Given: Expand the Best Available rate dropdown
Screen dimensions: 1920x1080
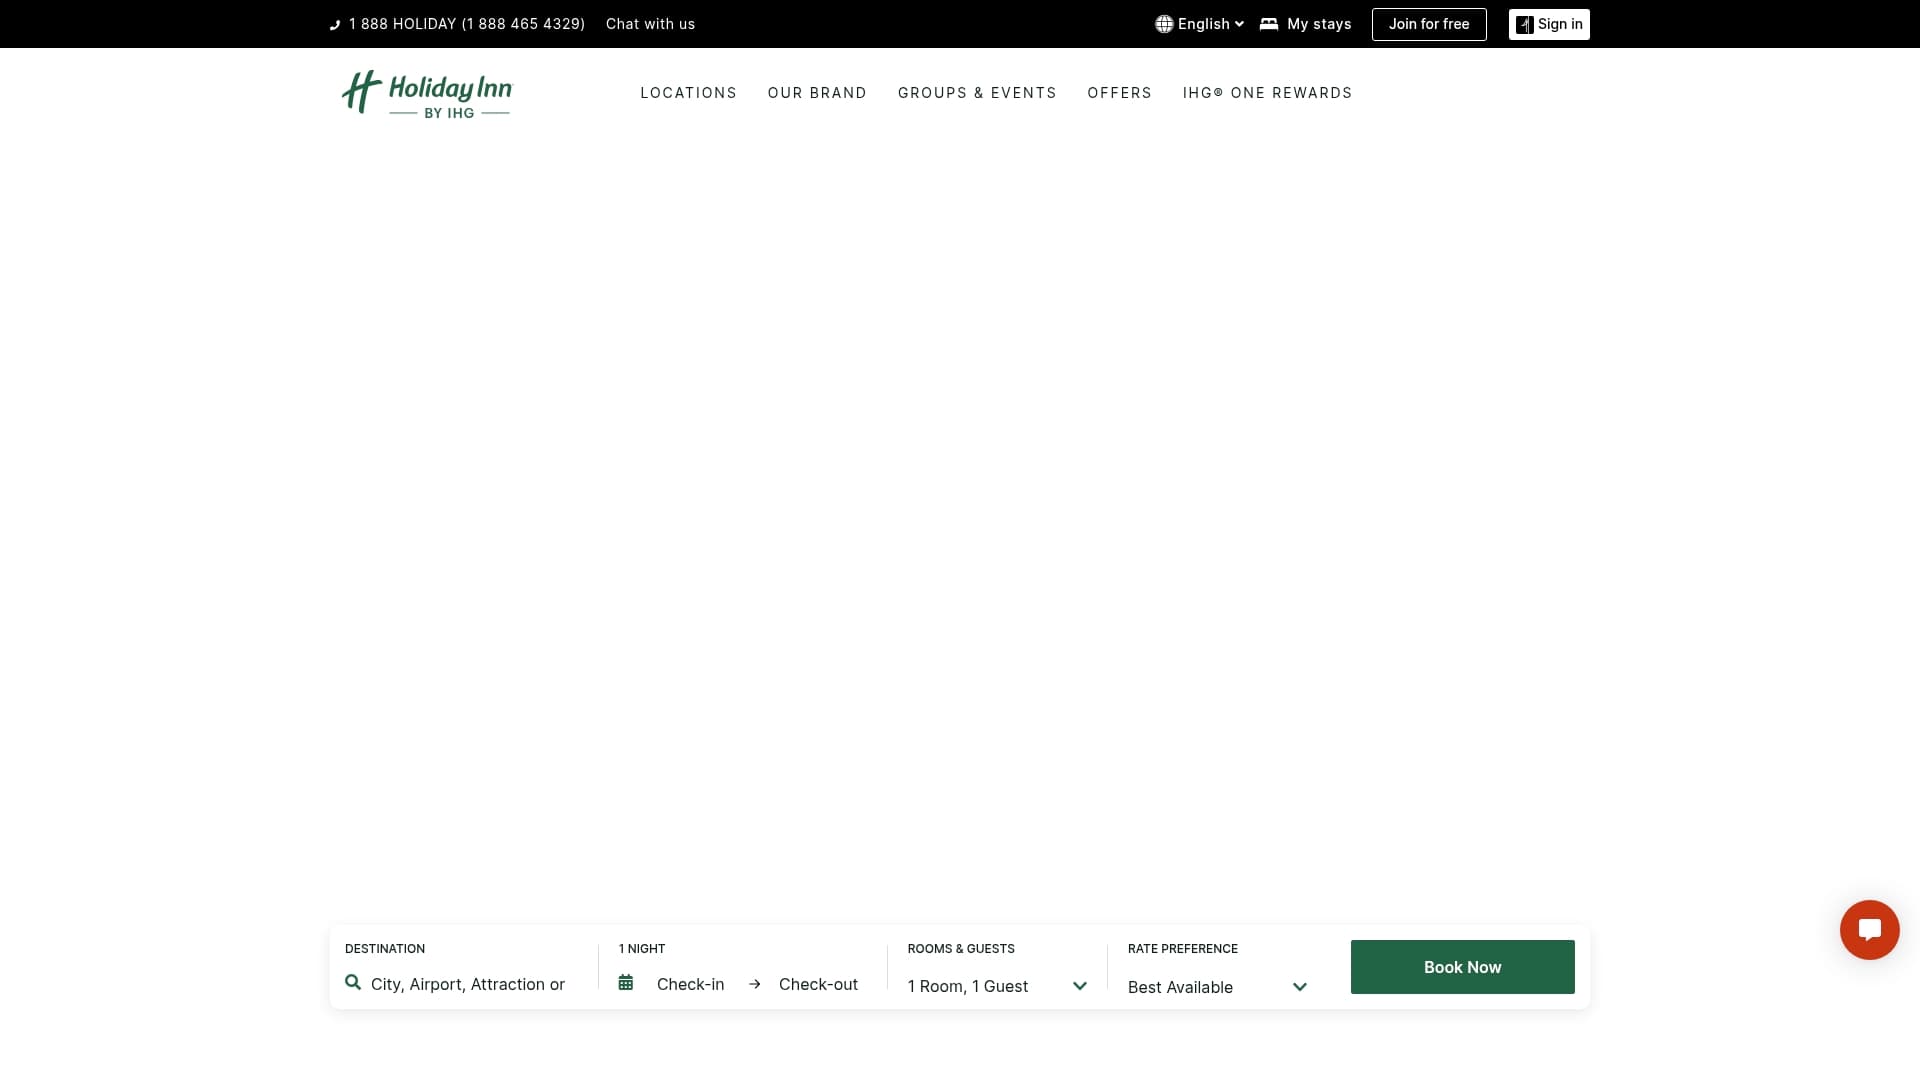Looking at the screenshot, I should 1218,987.
